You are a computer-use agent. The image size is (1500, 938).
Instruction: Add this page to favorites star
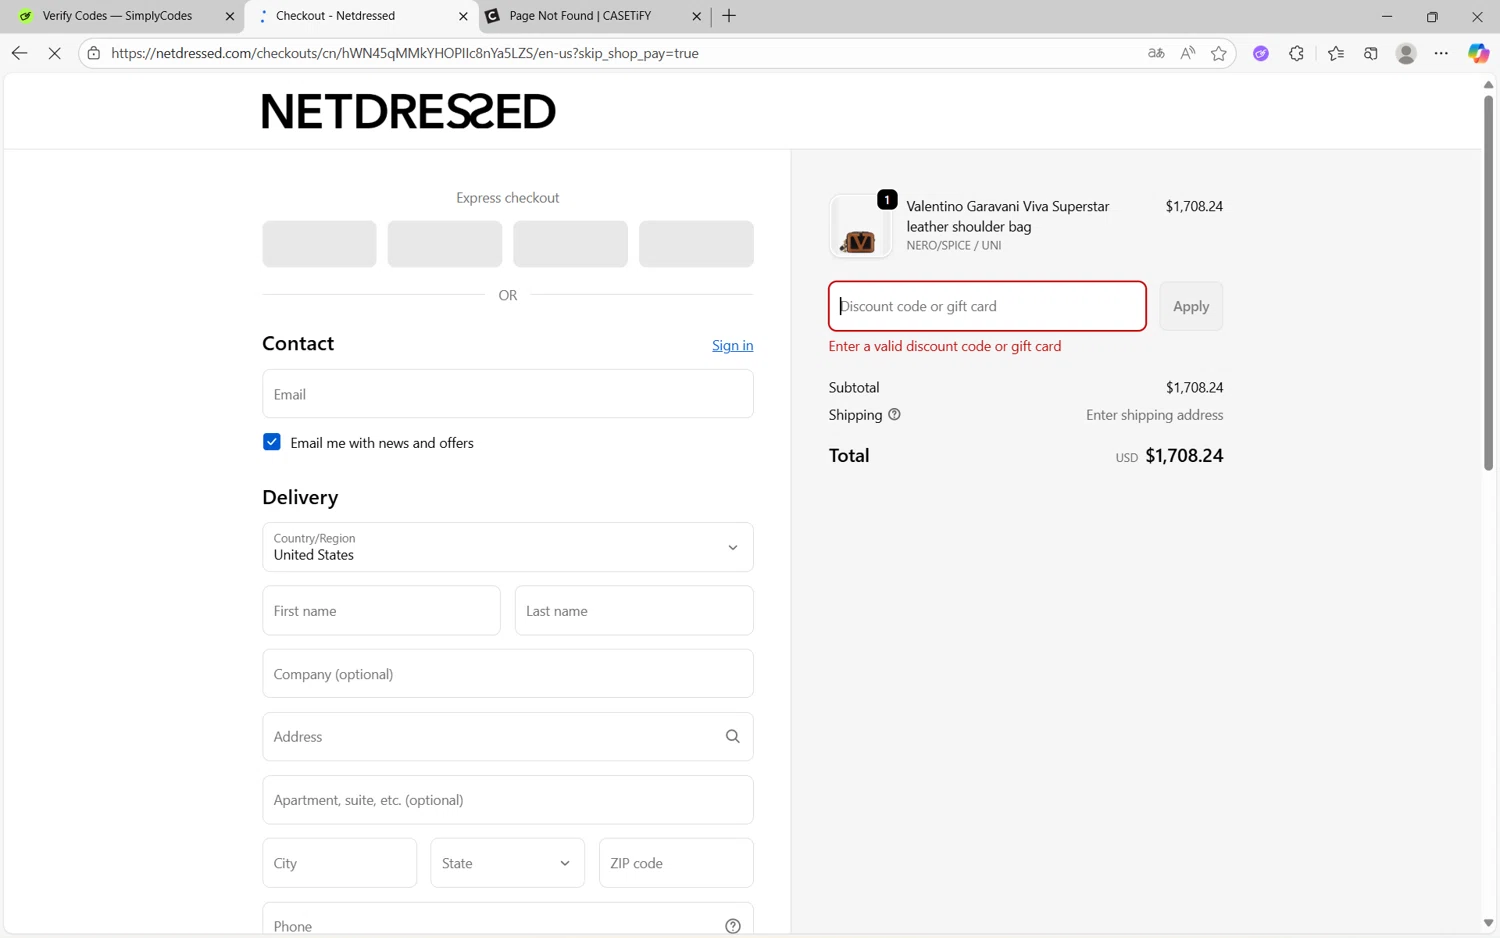tap(1218, 53)
